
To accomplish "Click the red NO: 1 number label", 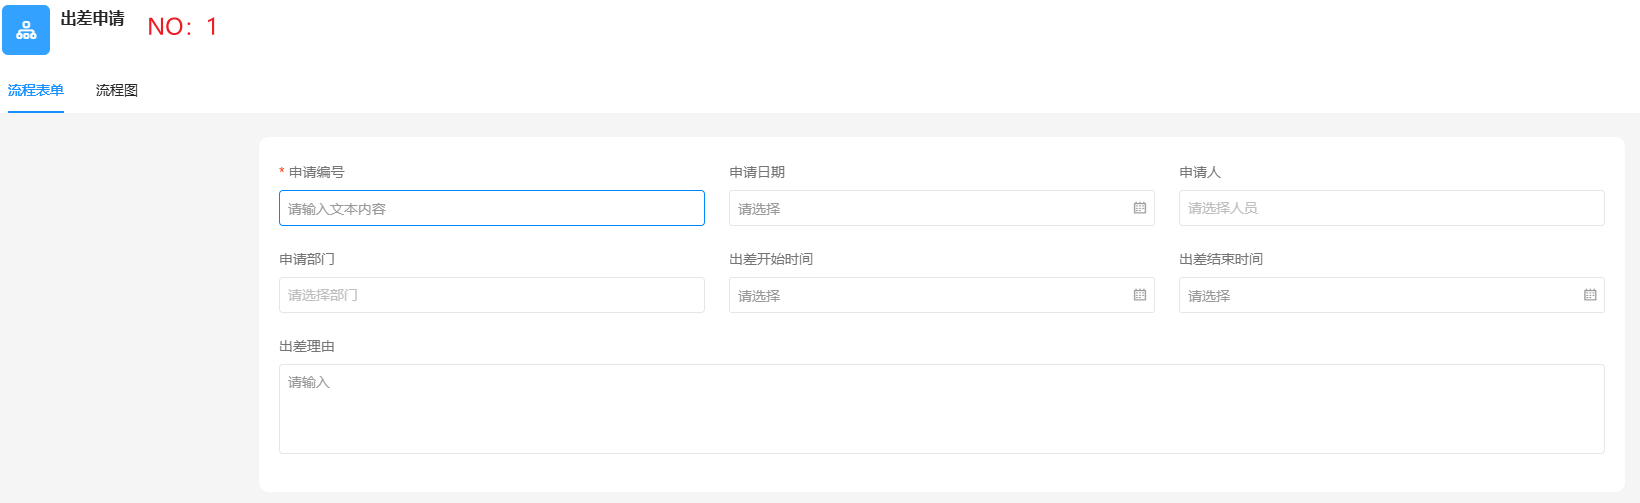I will [182, 27].
